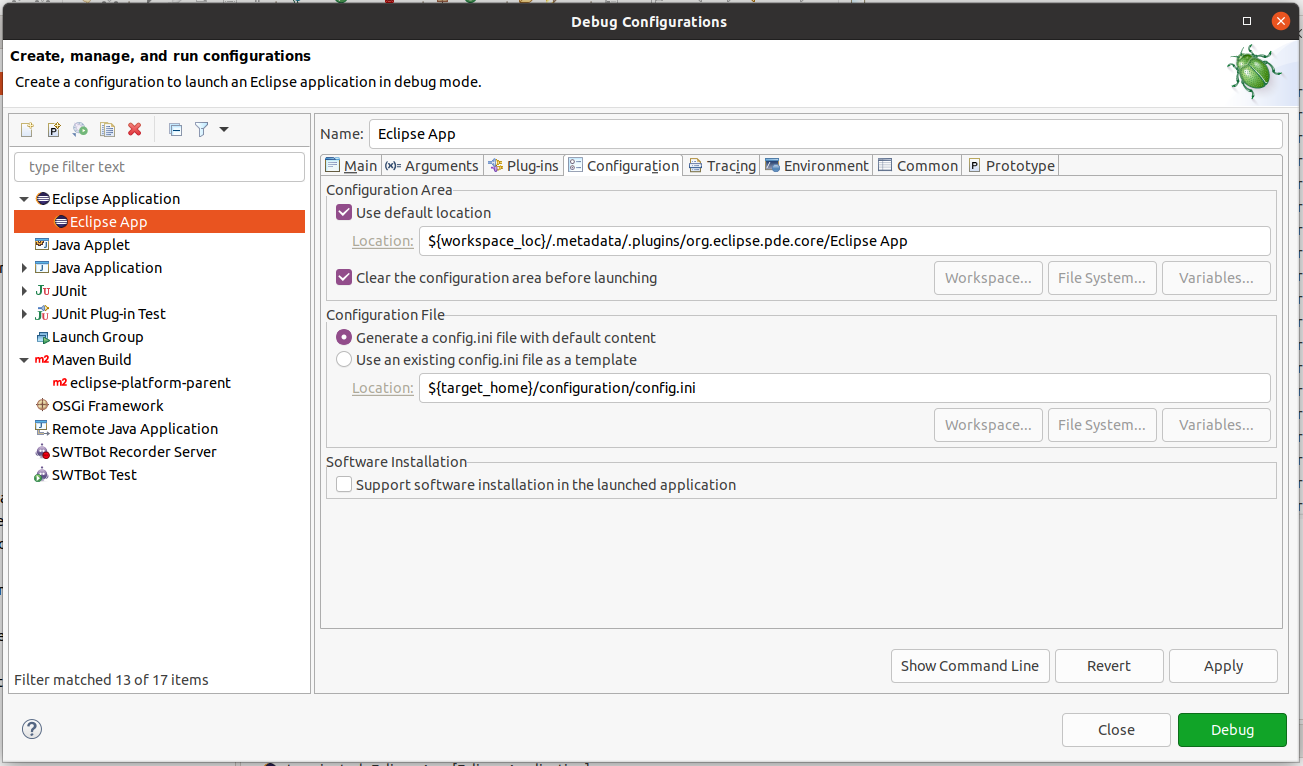
Task: Open the Tracing tab
Action: point(722,166)
